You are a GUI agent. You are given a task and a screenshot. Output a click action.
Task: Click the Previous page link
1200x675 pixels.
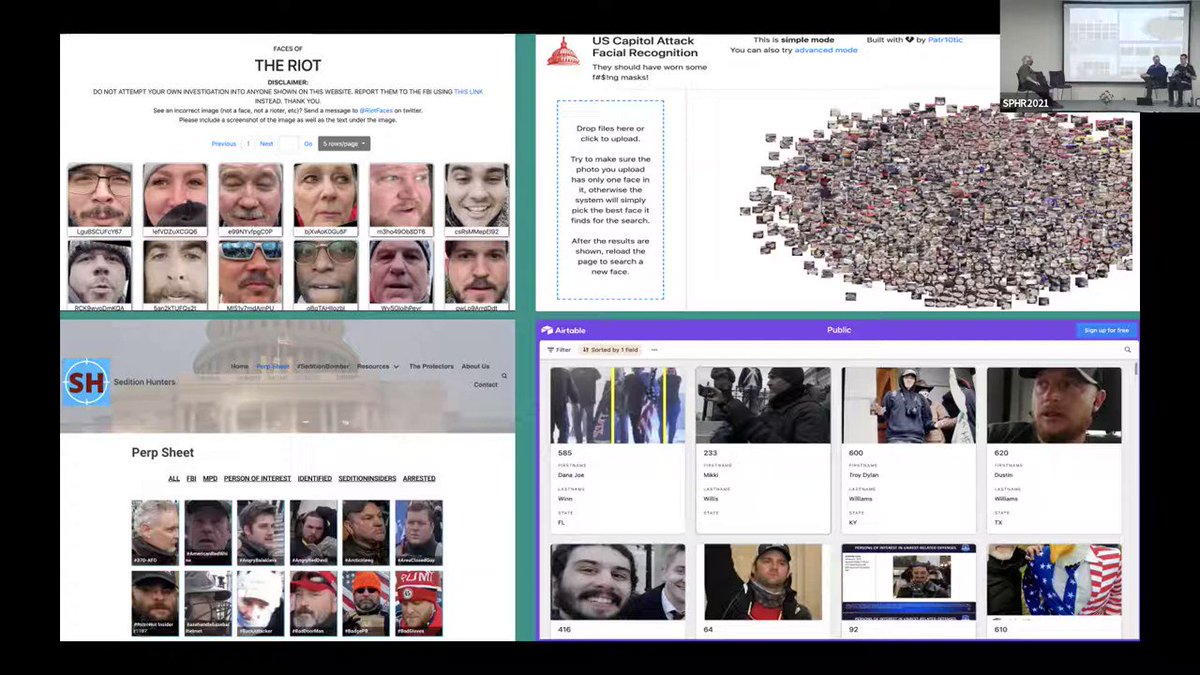click(224, 144)
